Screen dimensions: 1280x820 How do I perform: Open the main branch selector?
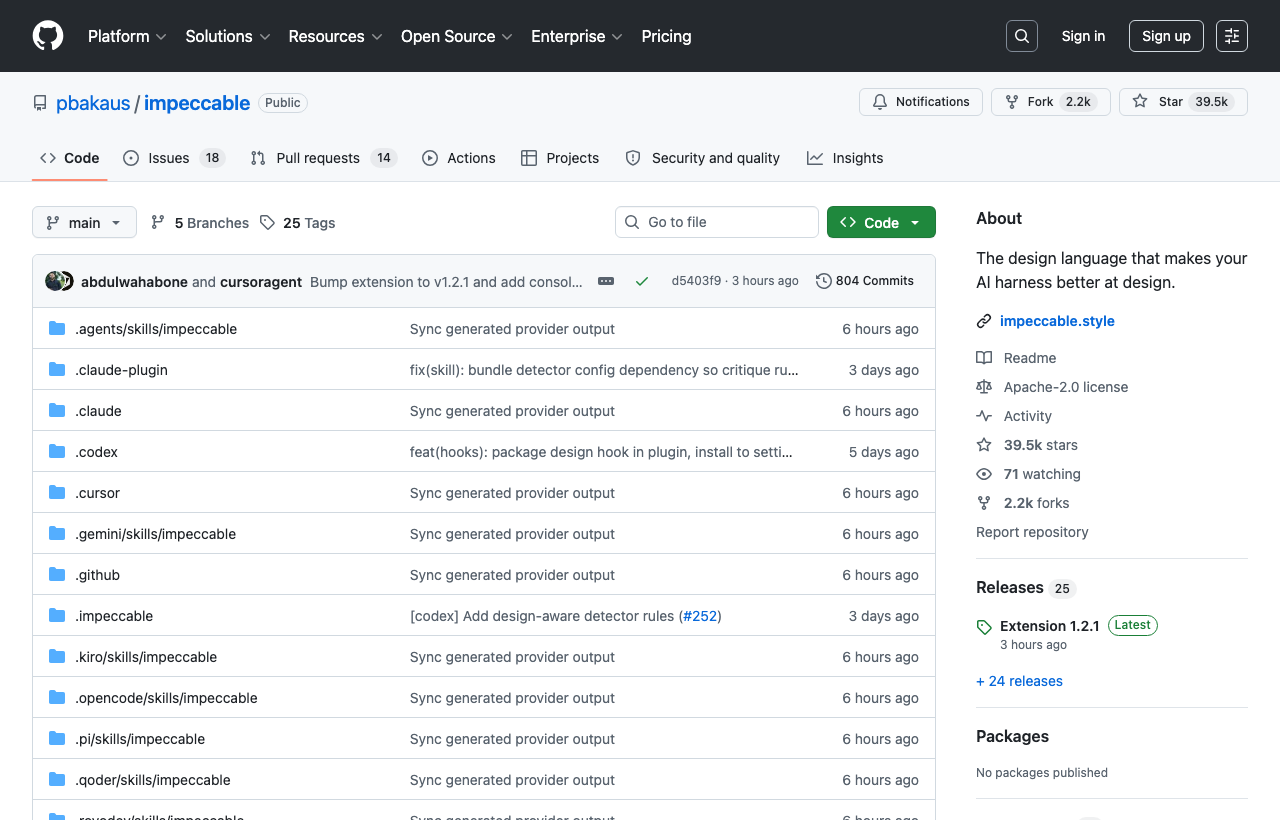click(x=84, y=222)
